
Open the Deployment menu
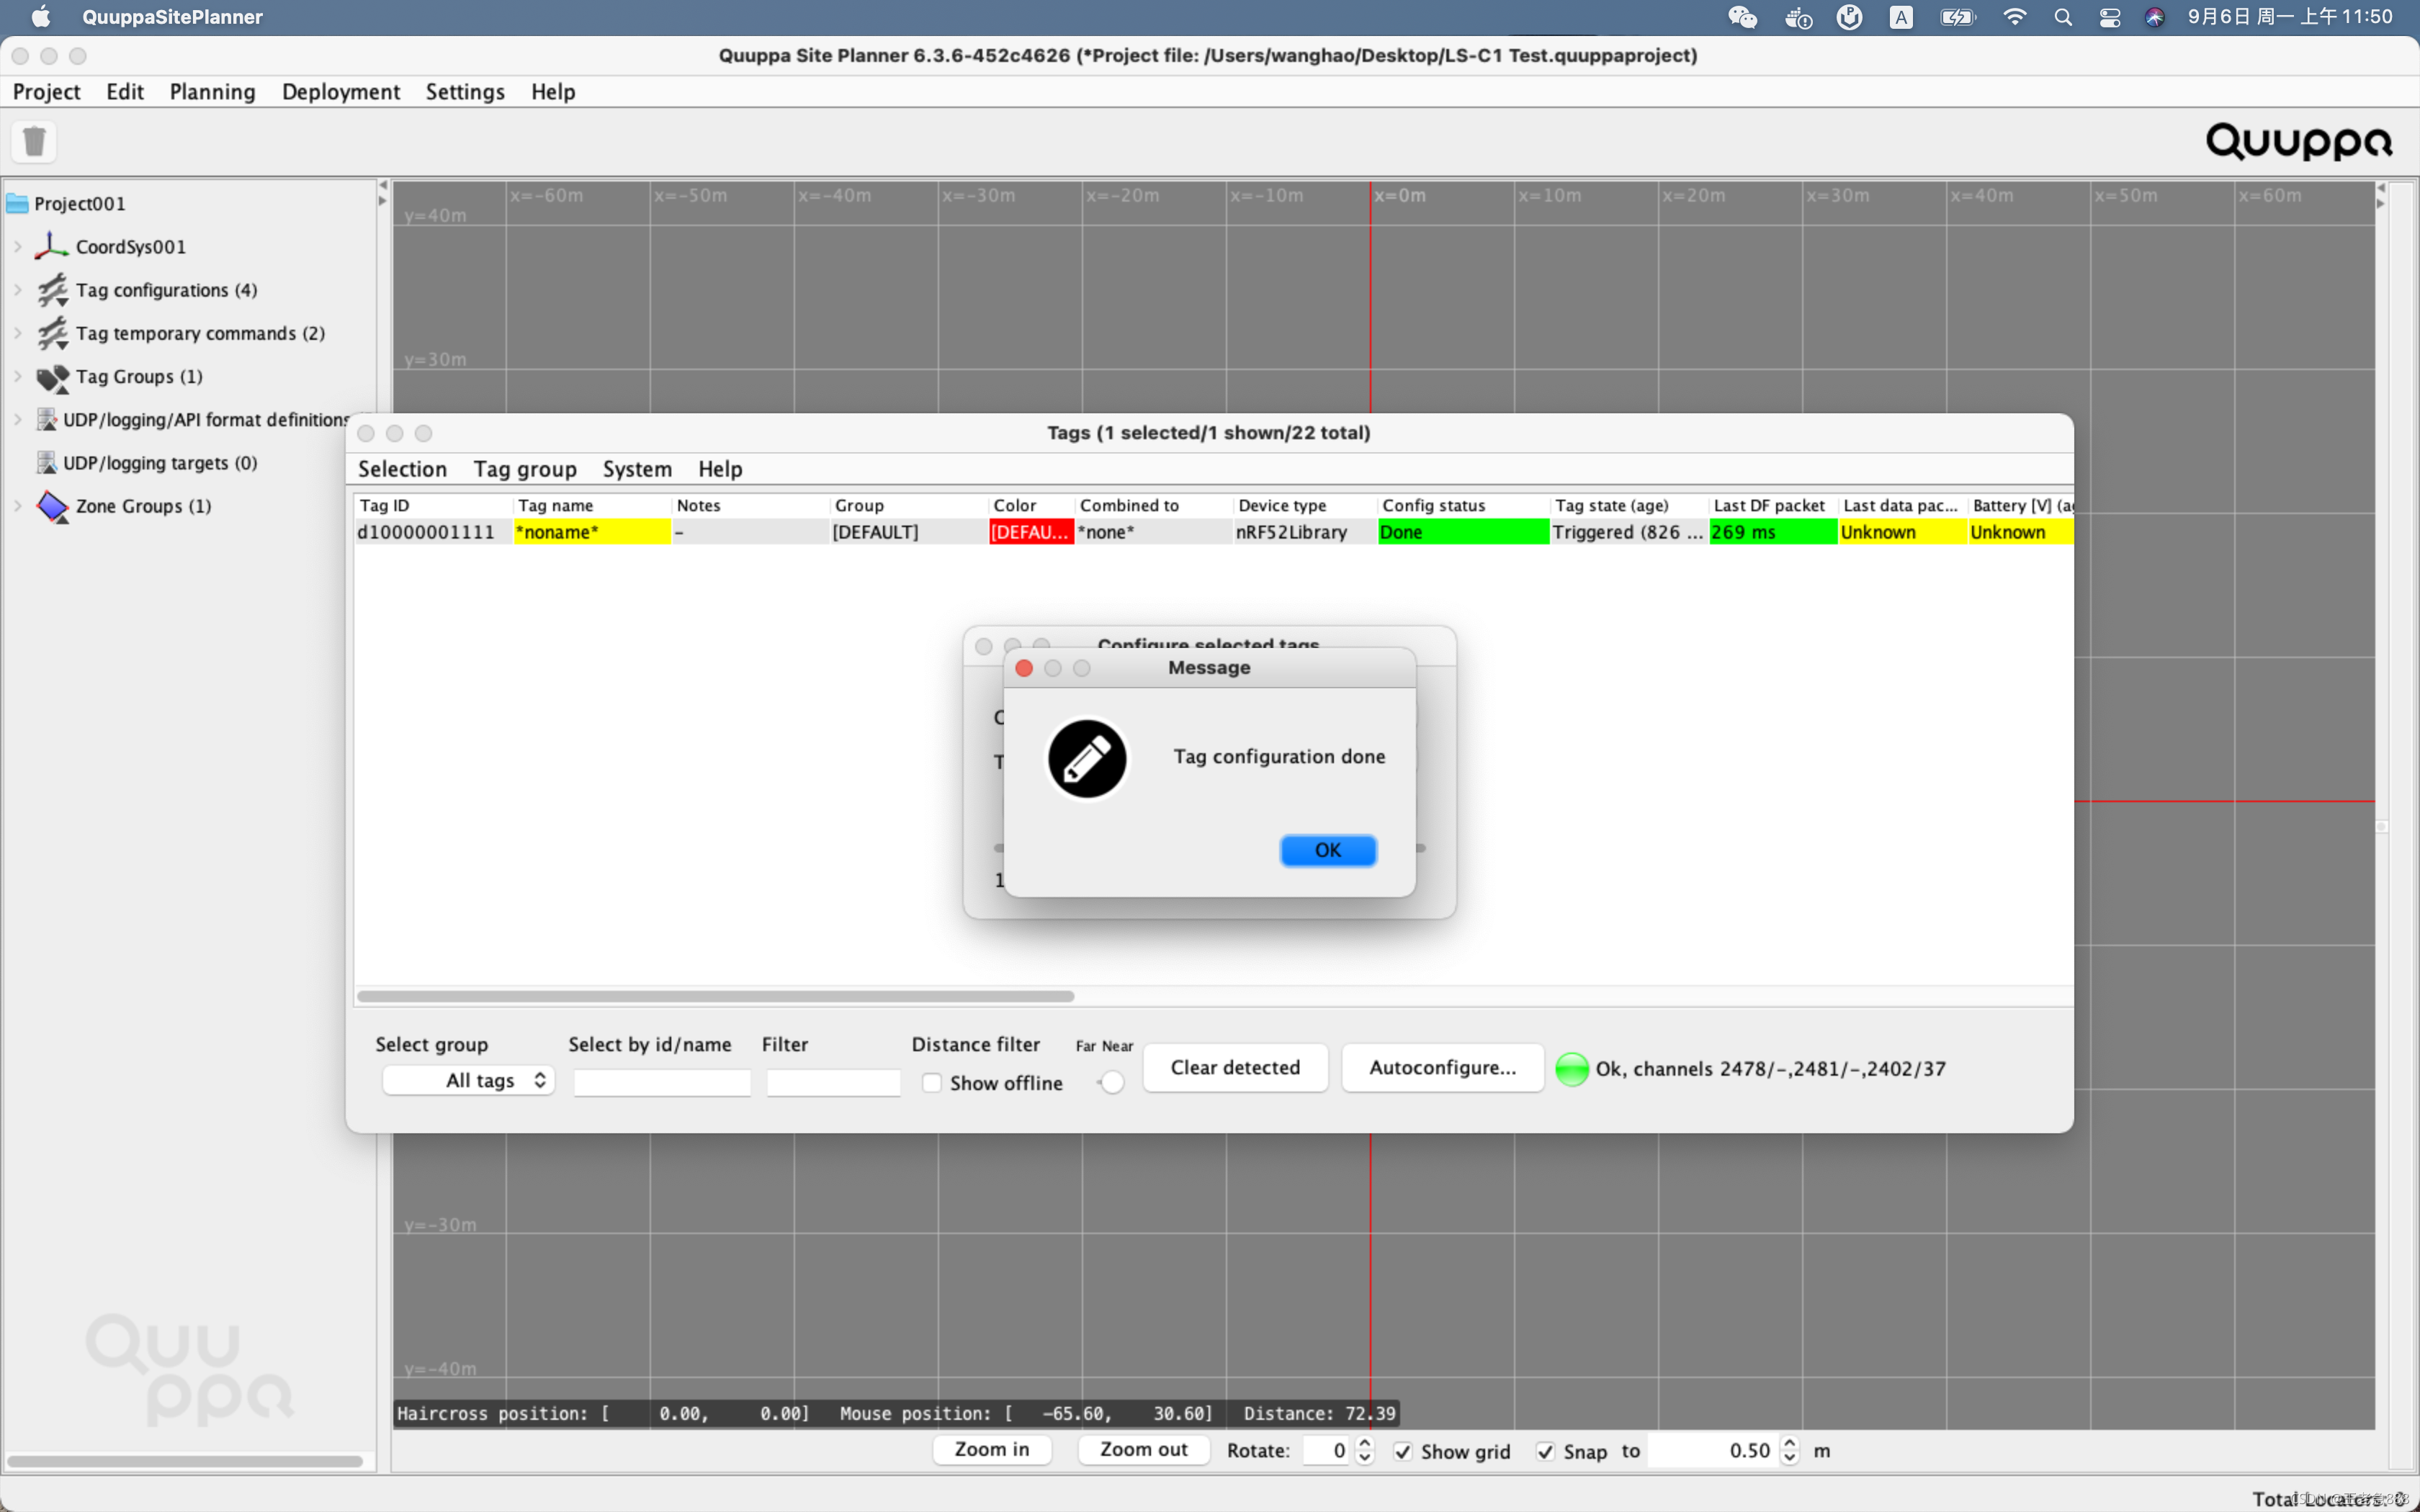[340, 92]
